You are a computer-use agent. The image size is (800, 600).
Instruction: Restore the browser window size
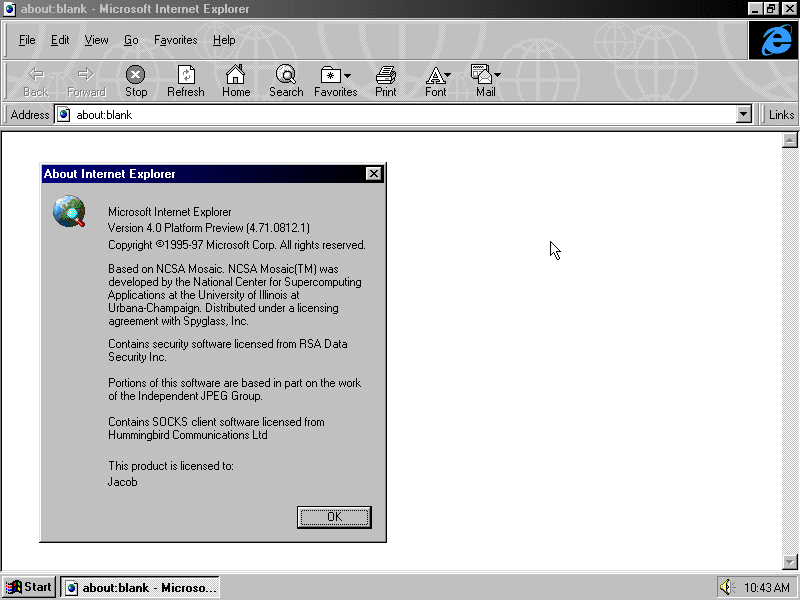coord(771,9)
